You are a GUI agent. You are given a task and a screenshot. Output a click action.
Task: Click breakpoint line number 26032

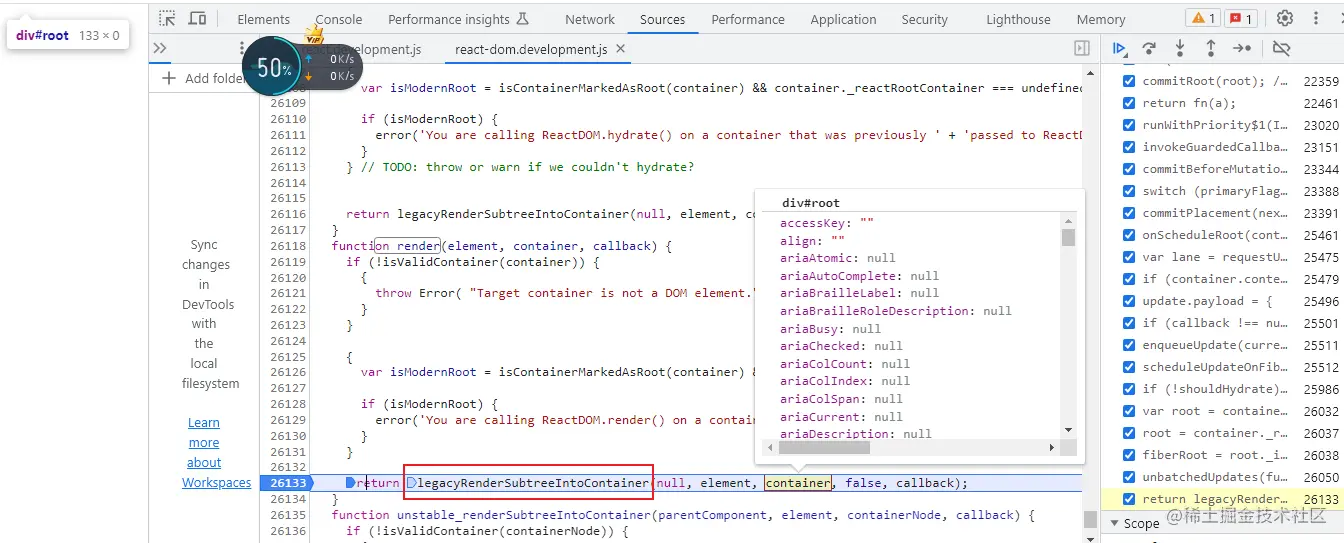click(x=1321, y=411)
